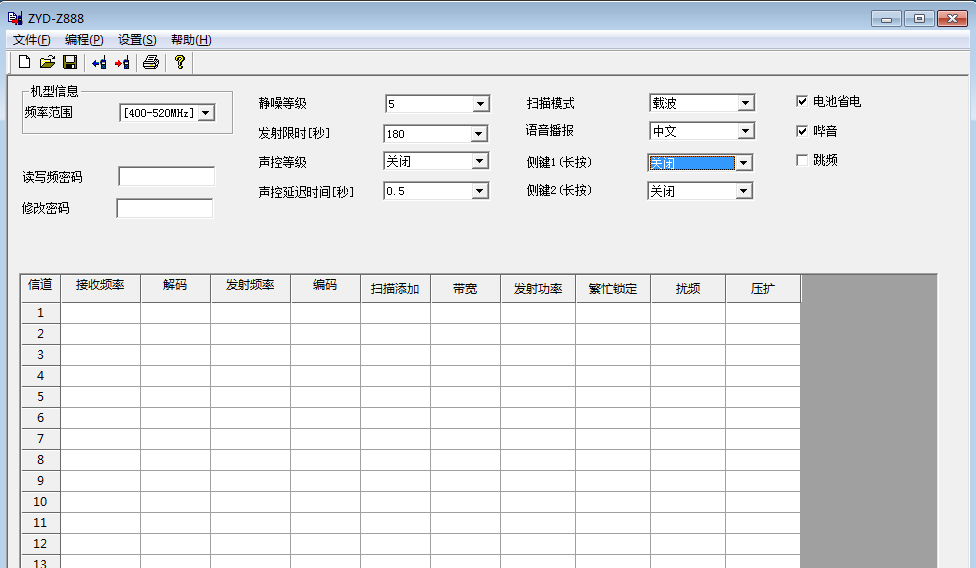Image resolution: width=976 pixels, height=568 pixels.
Task: Click the blue-arrow radio transfer icon
Action: (x=99, y=63)
